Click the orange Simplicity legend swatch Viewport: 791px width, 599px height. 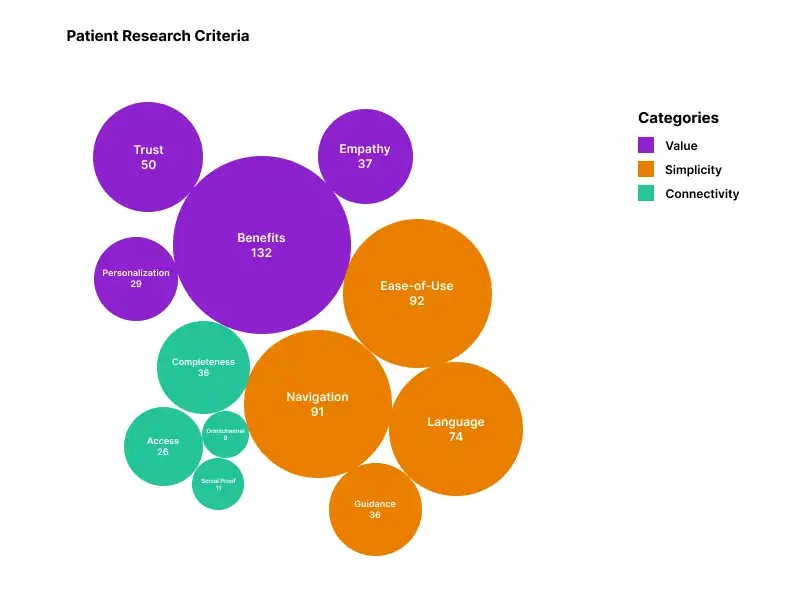(646, 170)
